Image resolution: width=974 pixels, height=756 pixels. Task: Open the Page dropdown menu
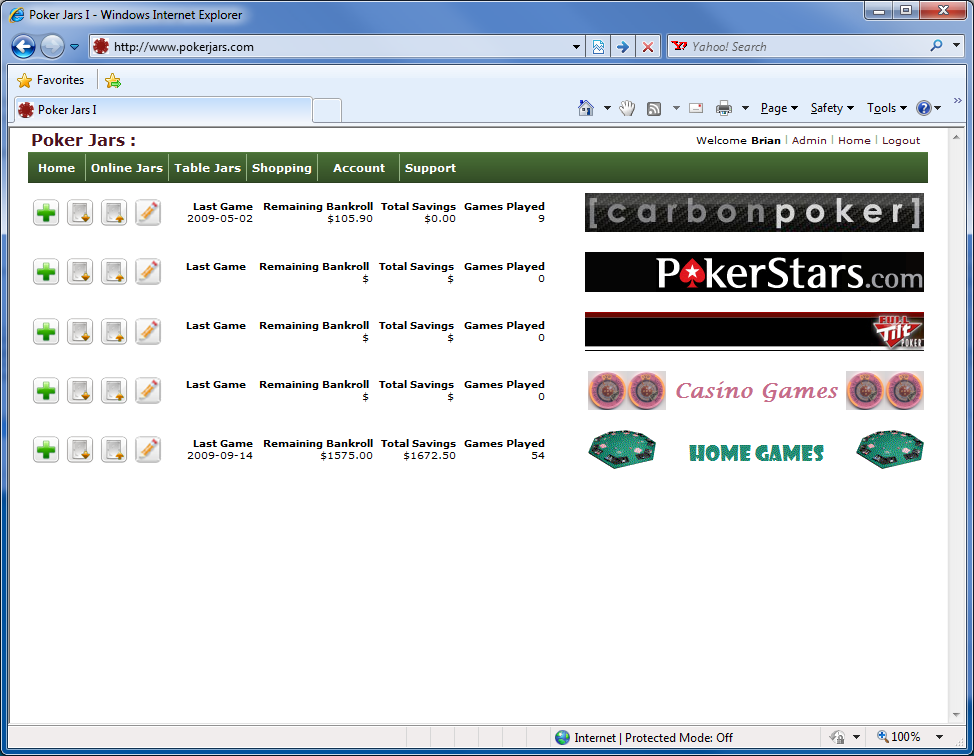tap(779, 108)
